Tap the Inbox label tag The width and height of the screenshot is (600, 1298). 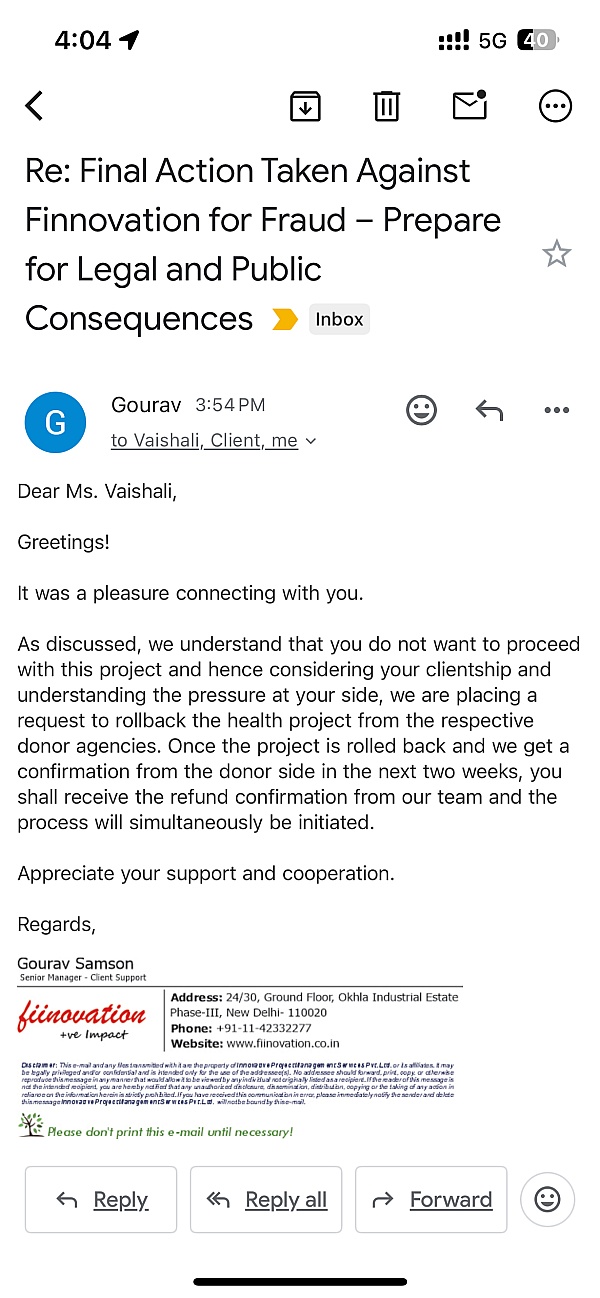pos(339,320)
